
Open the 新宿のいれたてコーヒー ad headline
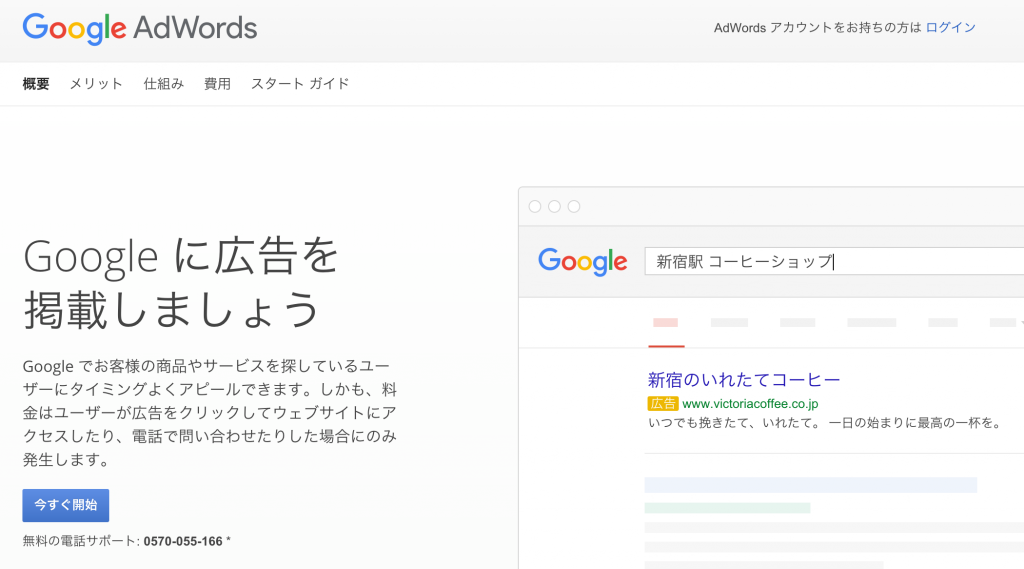(743, 380)
